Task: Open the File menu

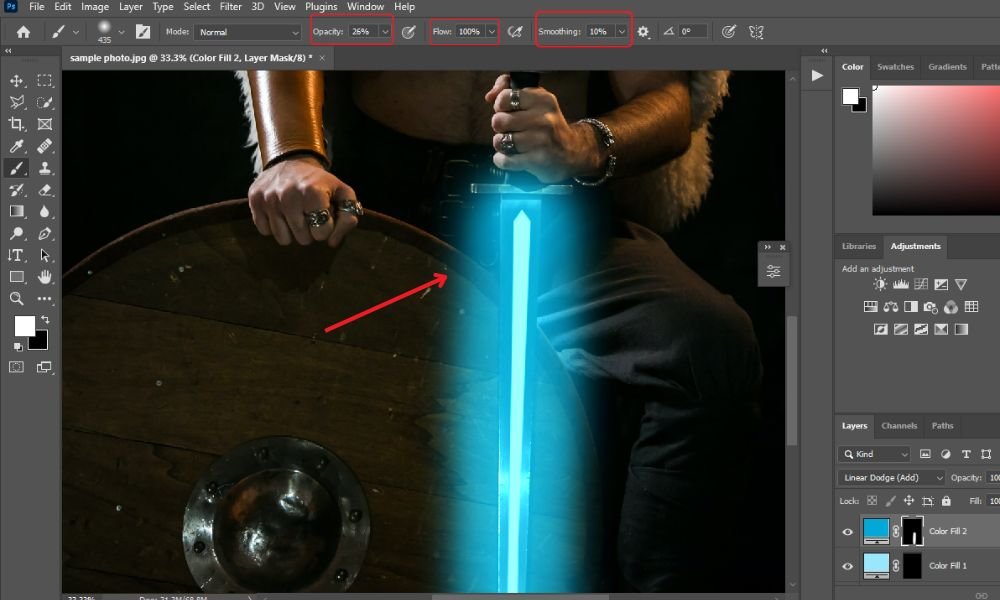Action: [x=37, y=7]
